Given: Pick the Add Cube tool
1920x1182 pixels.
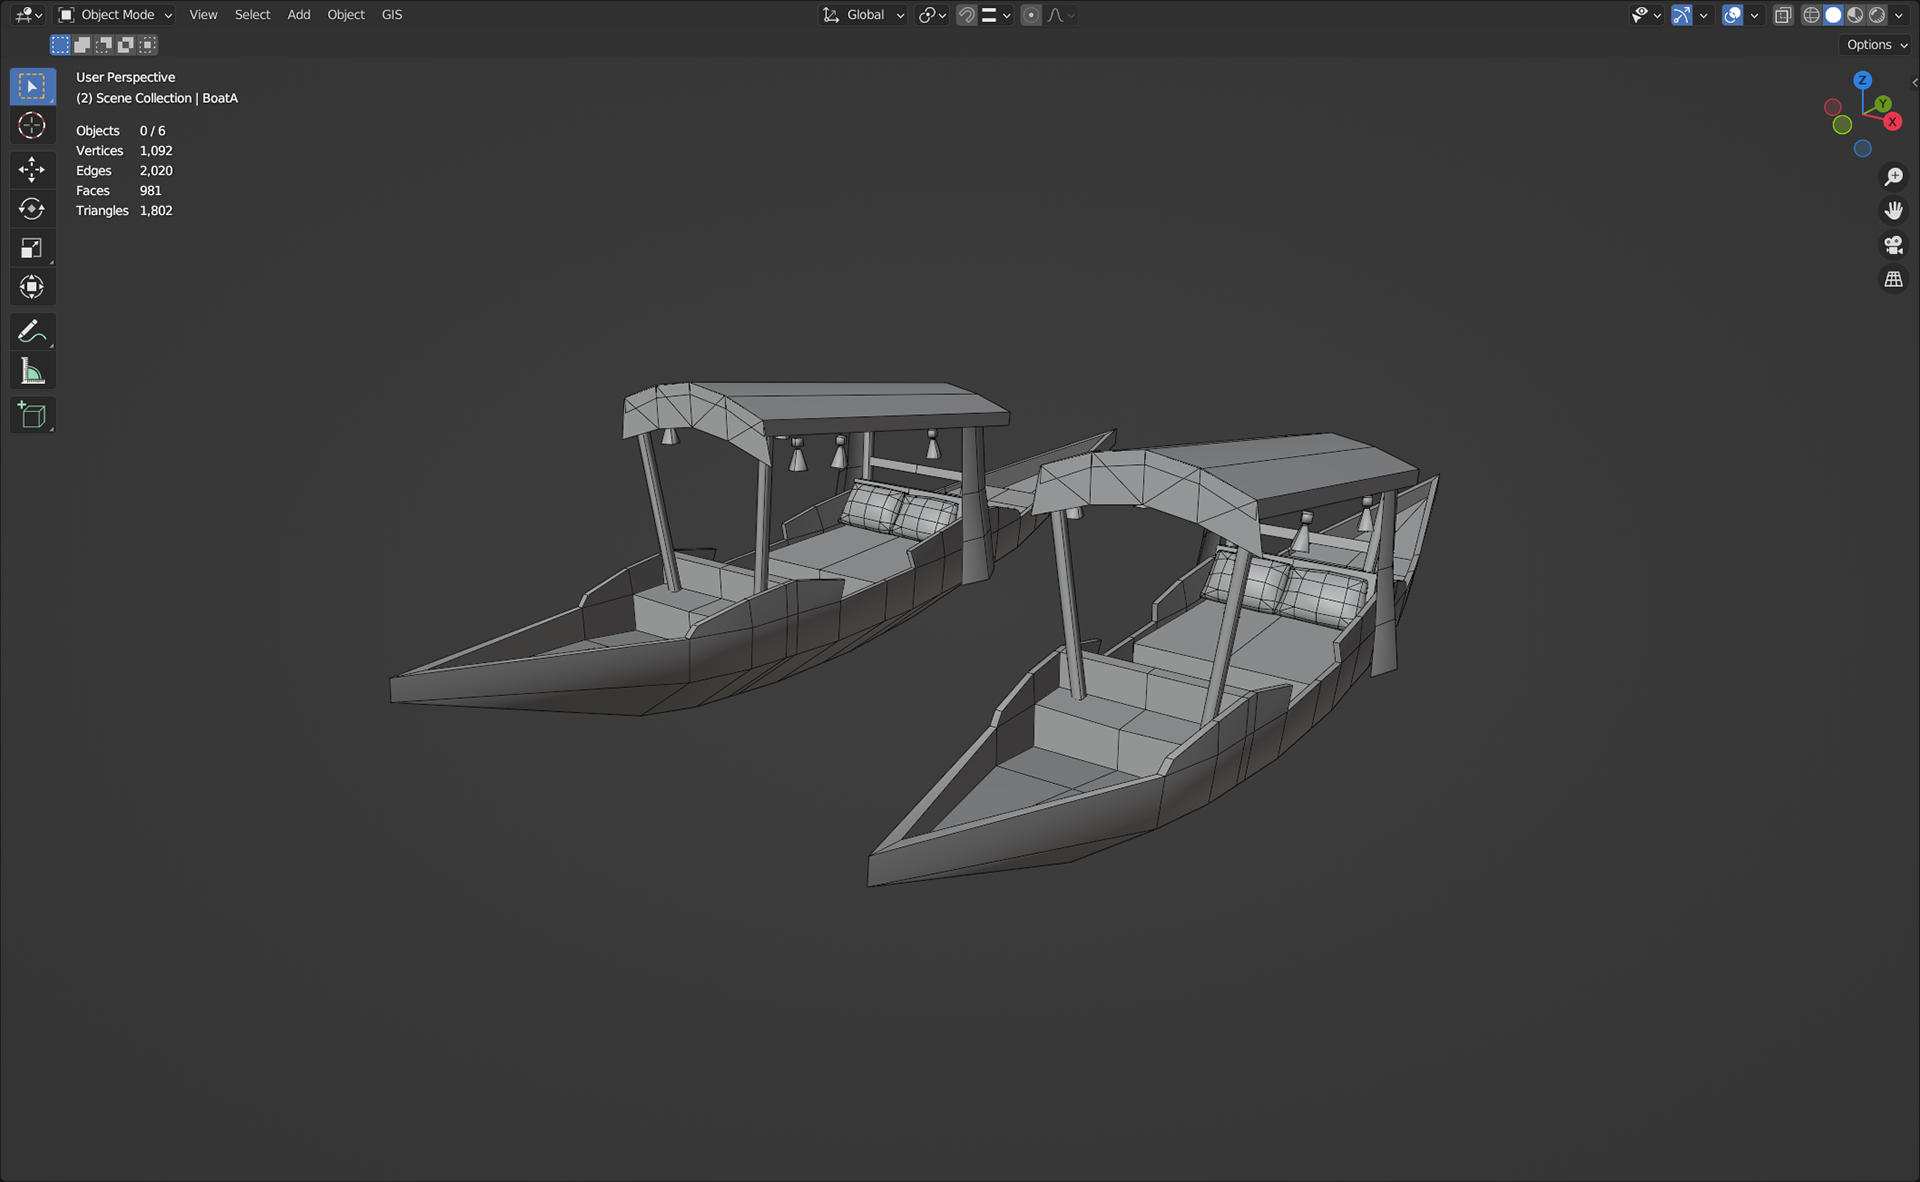Looking at the screenshot, I should point(32,415).
